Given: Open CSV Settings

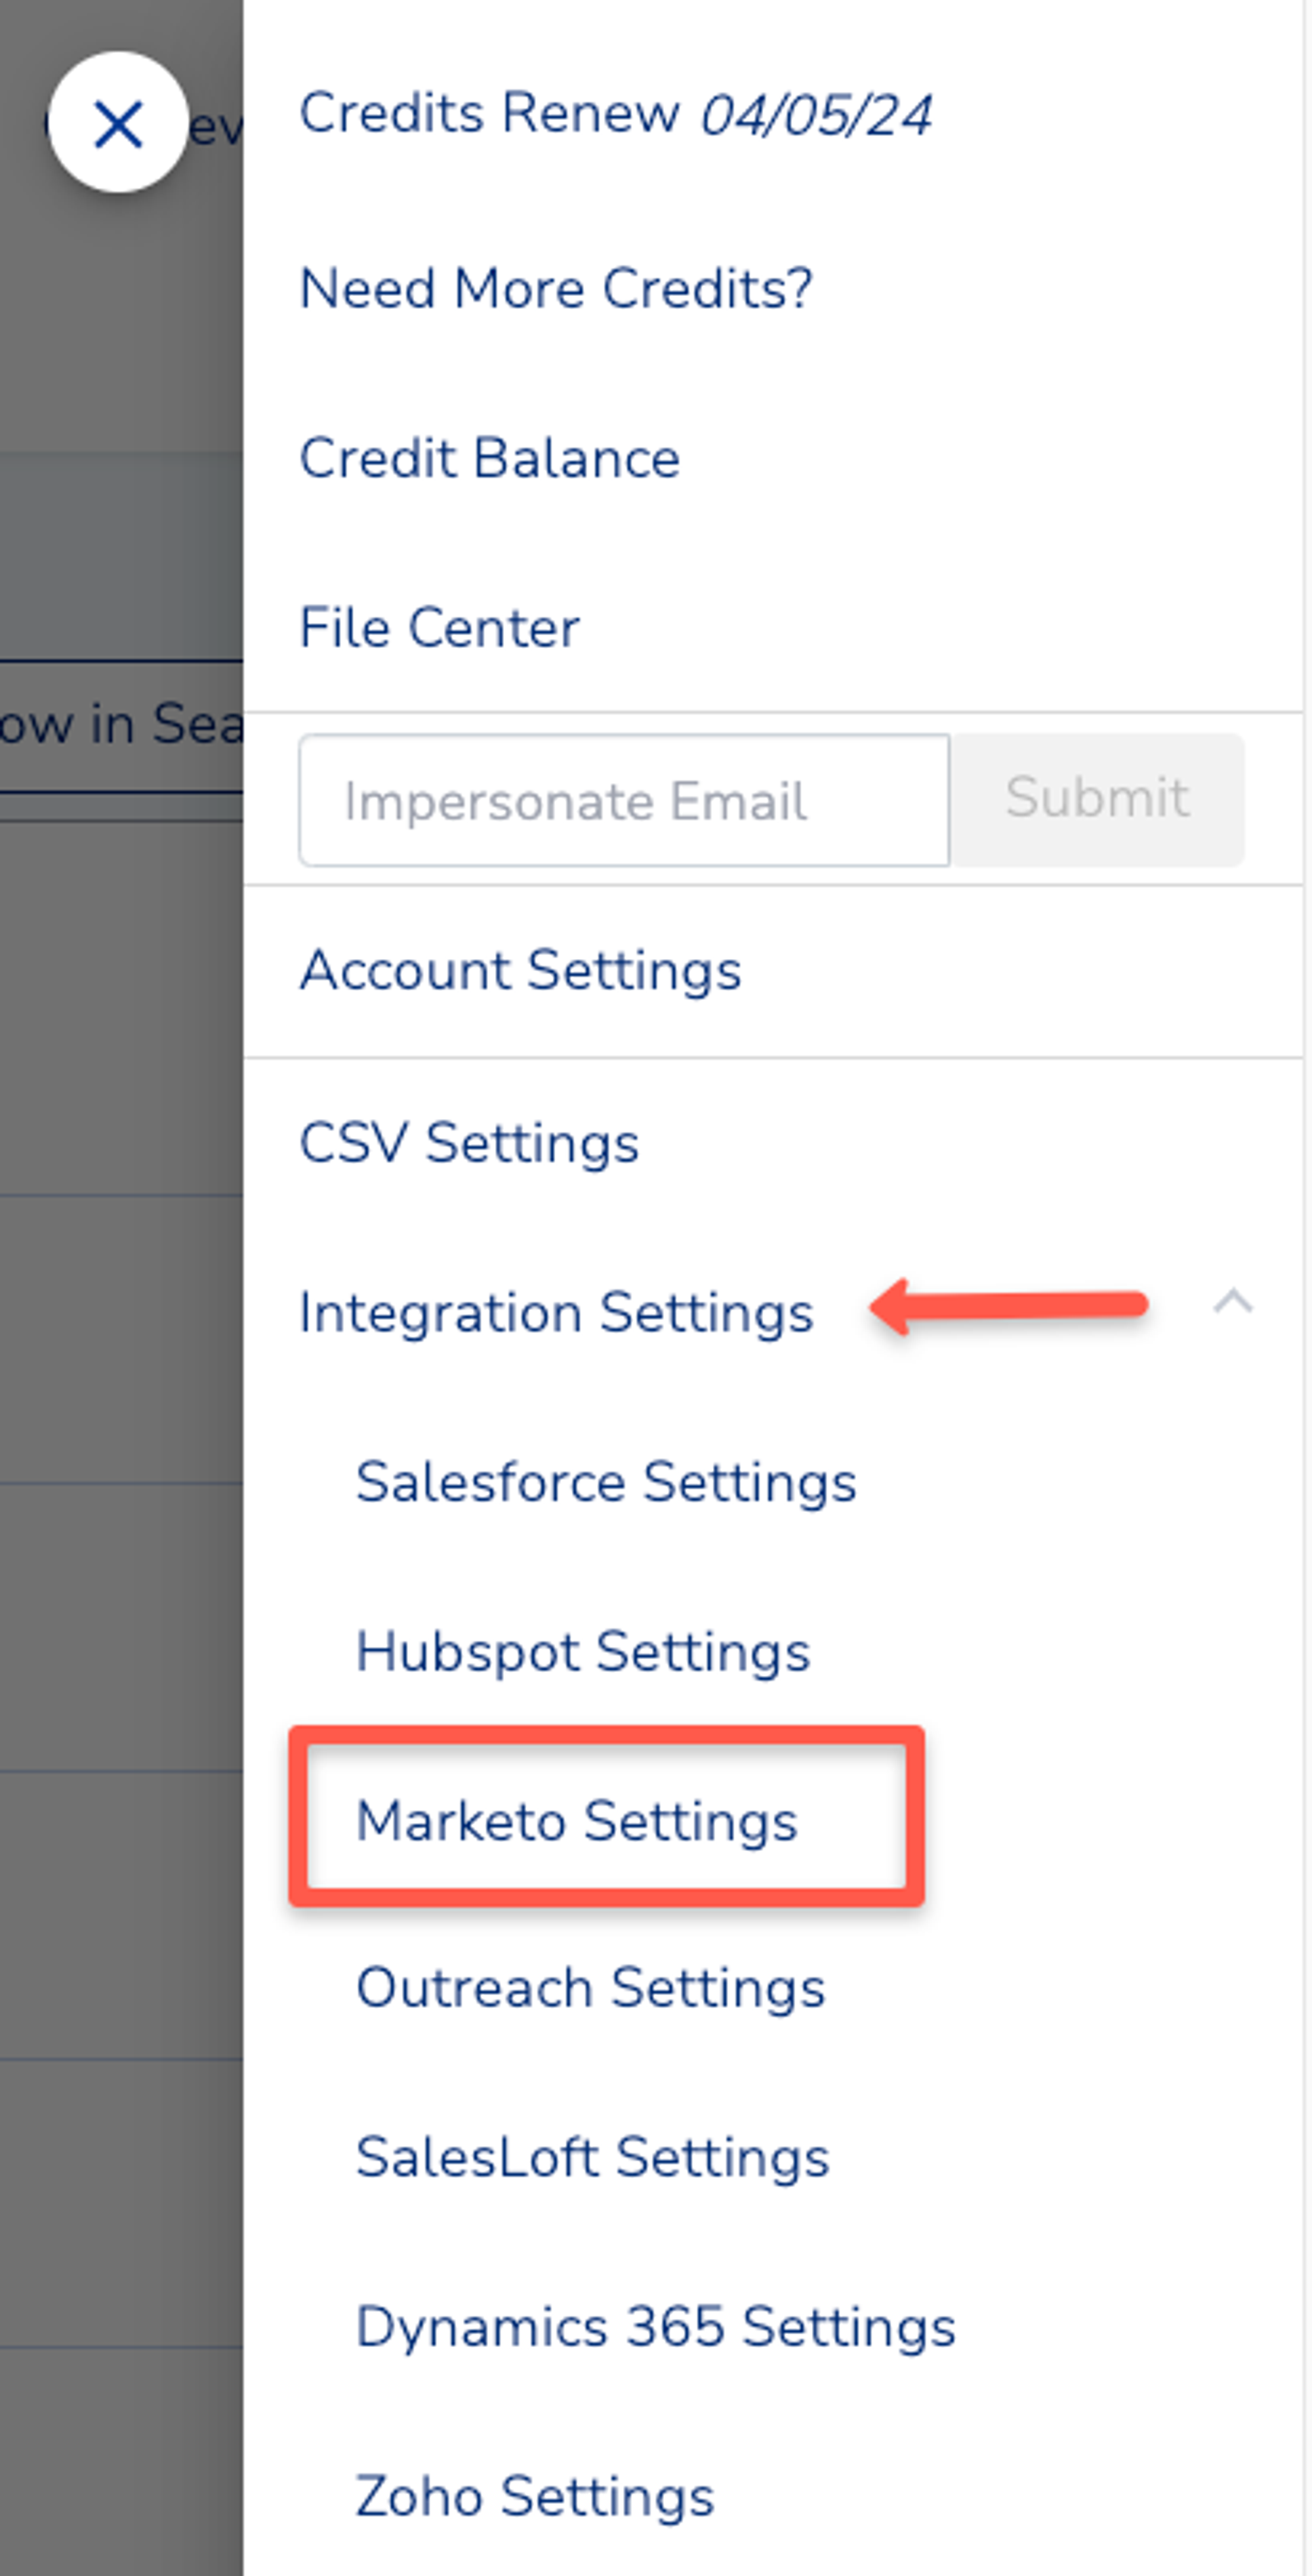Looking at the screenshot, I should pyautogui.click(x=469, y=1142).
